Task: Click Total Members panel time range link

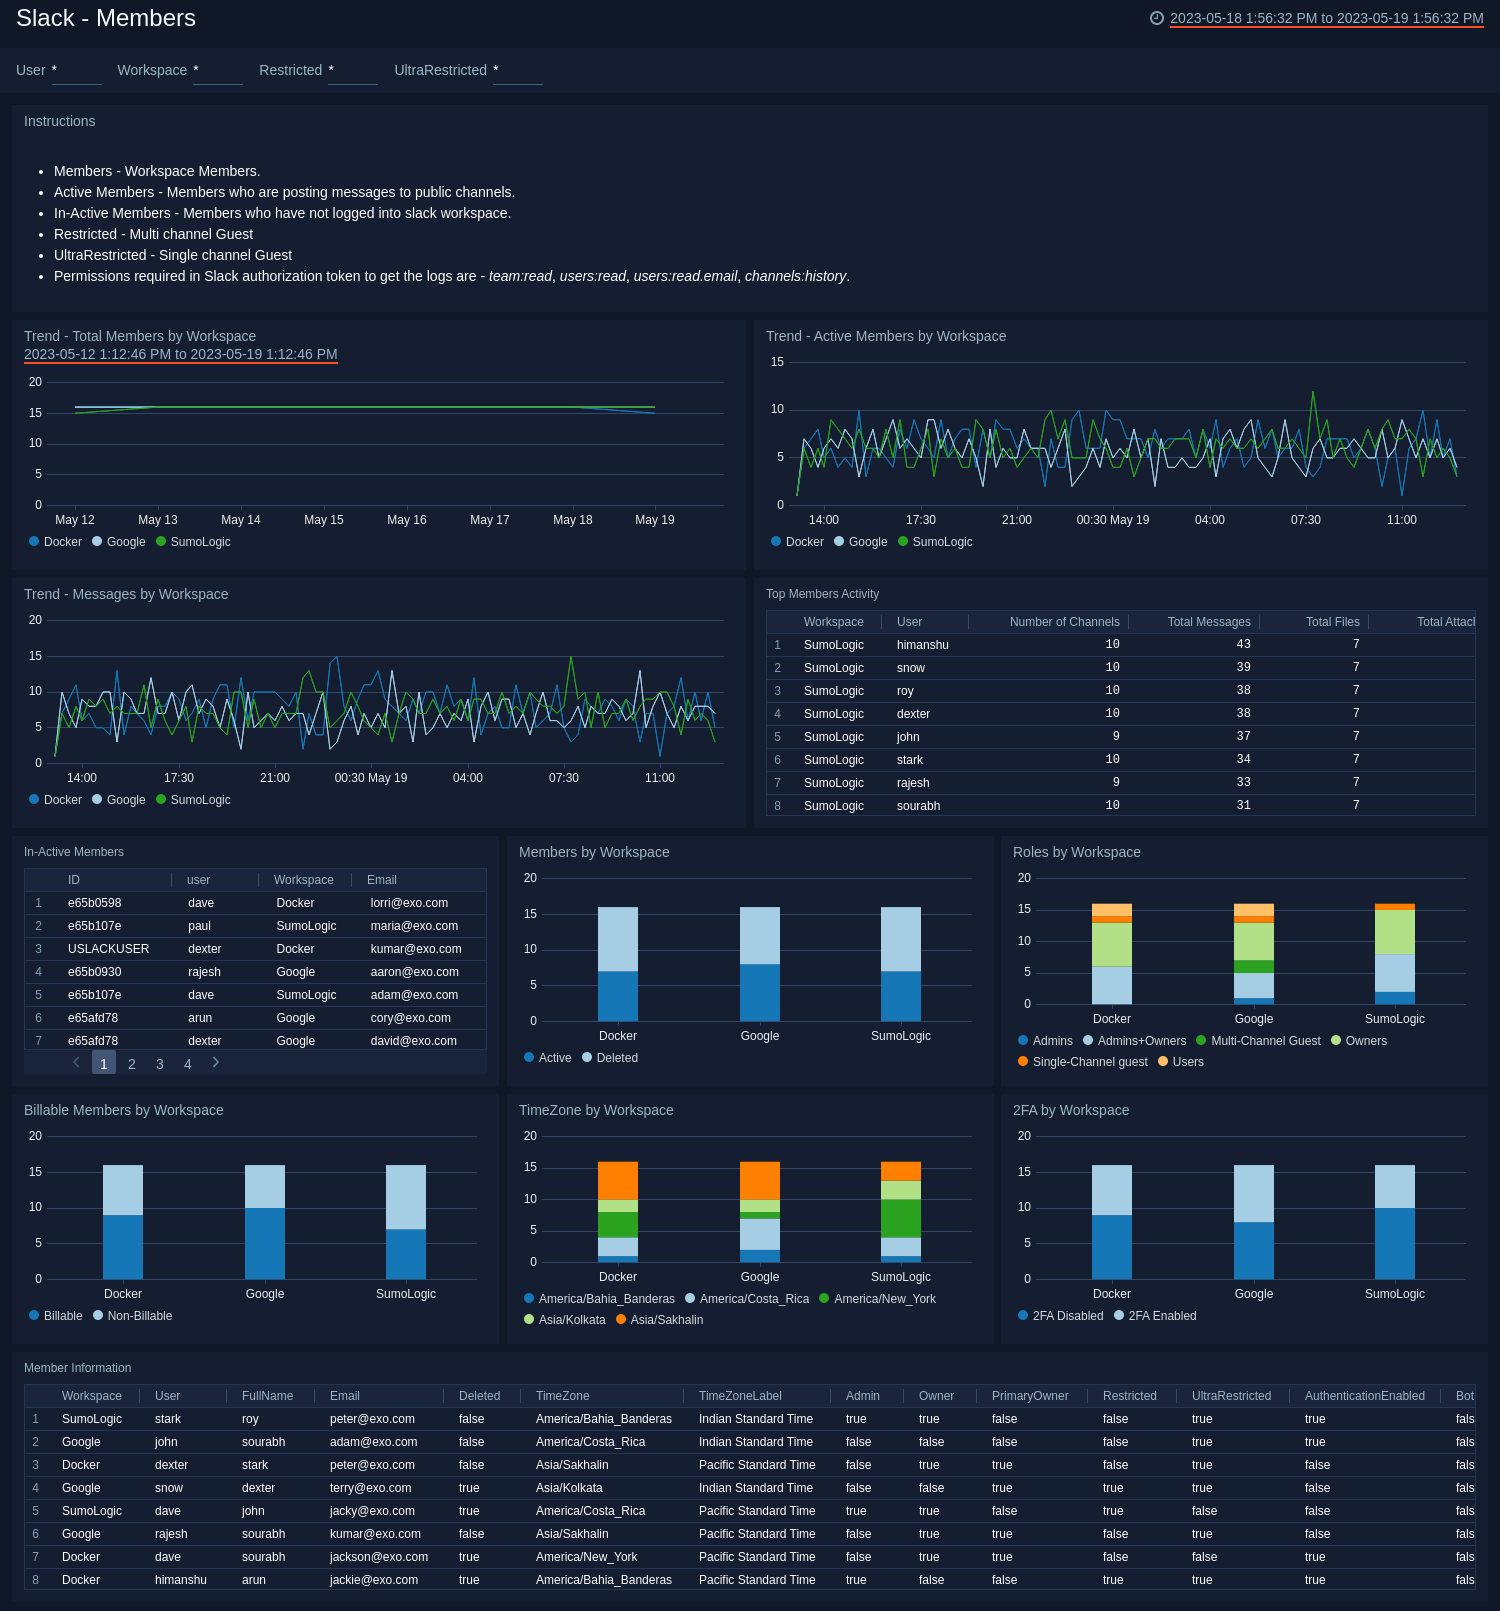Action: [180, 354]
